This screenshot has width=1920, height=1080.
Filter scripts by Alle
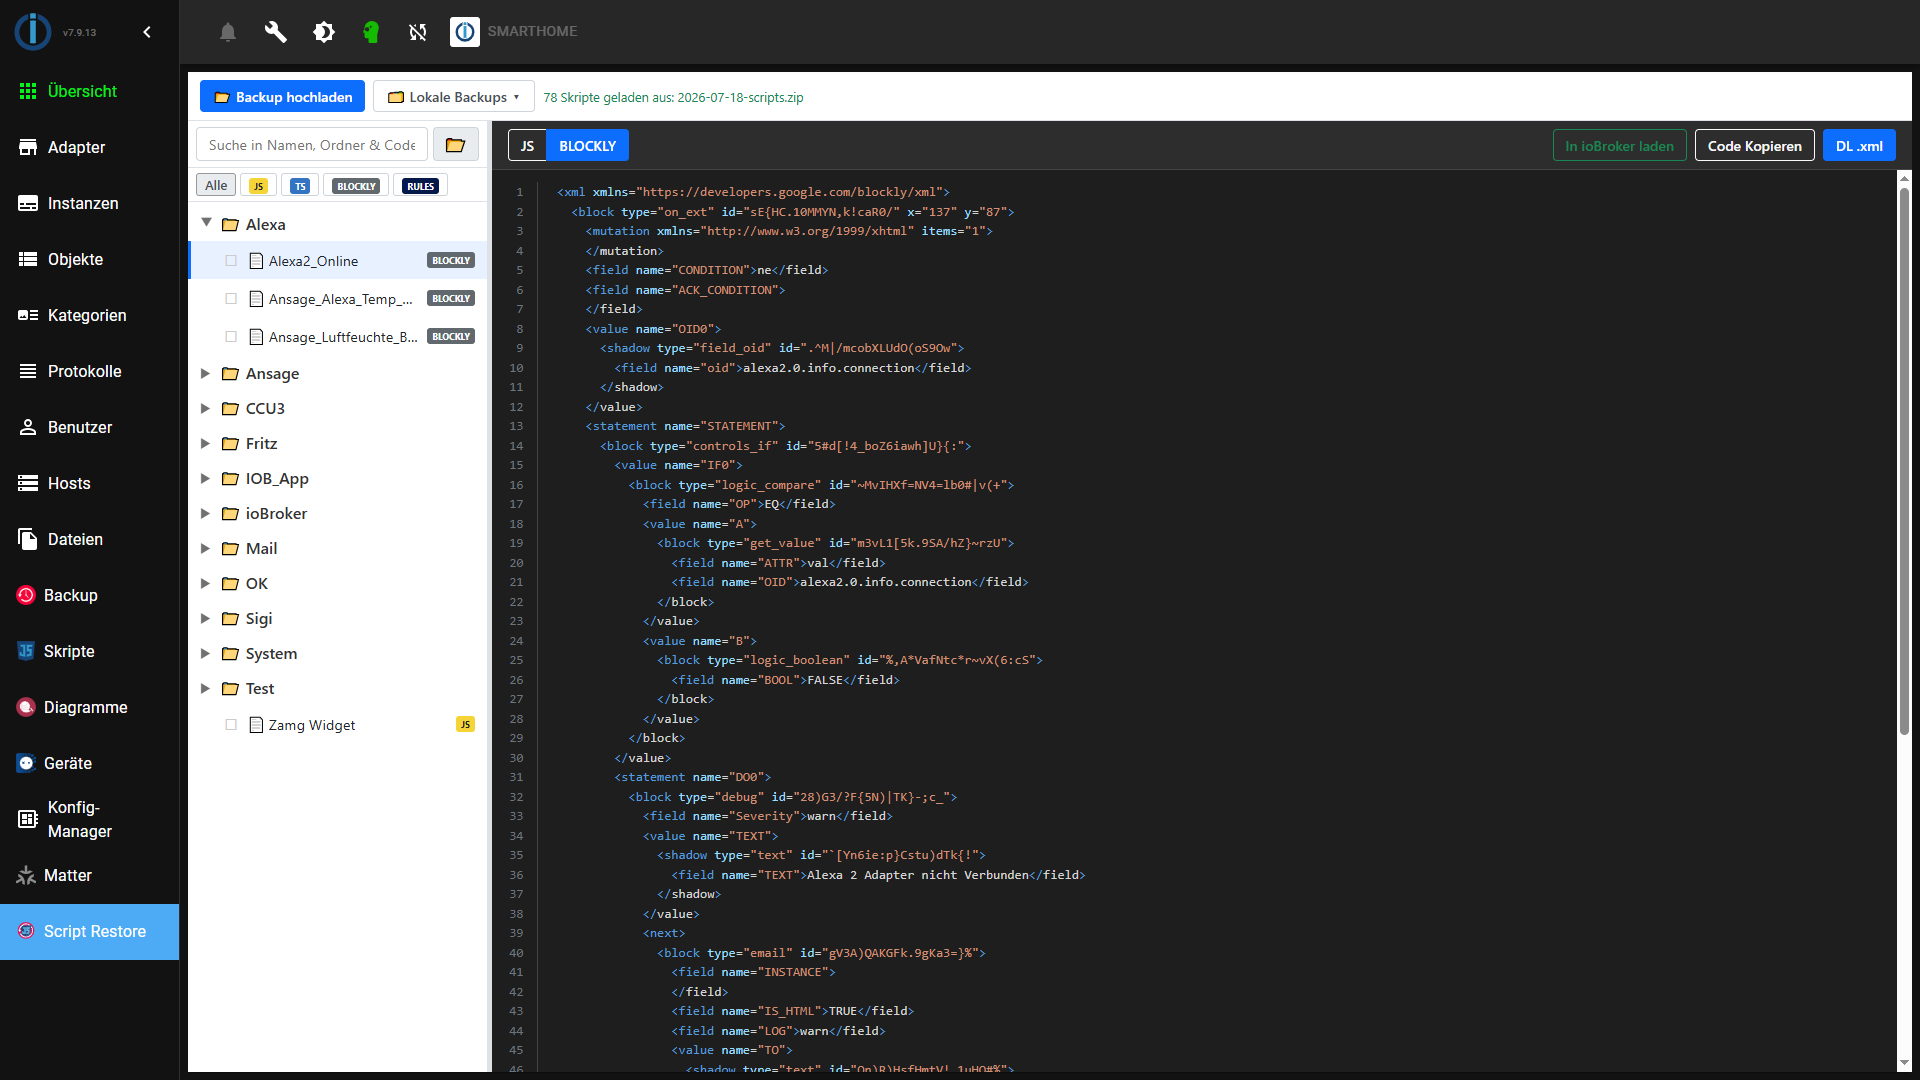point(216,185)
